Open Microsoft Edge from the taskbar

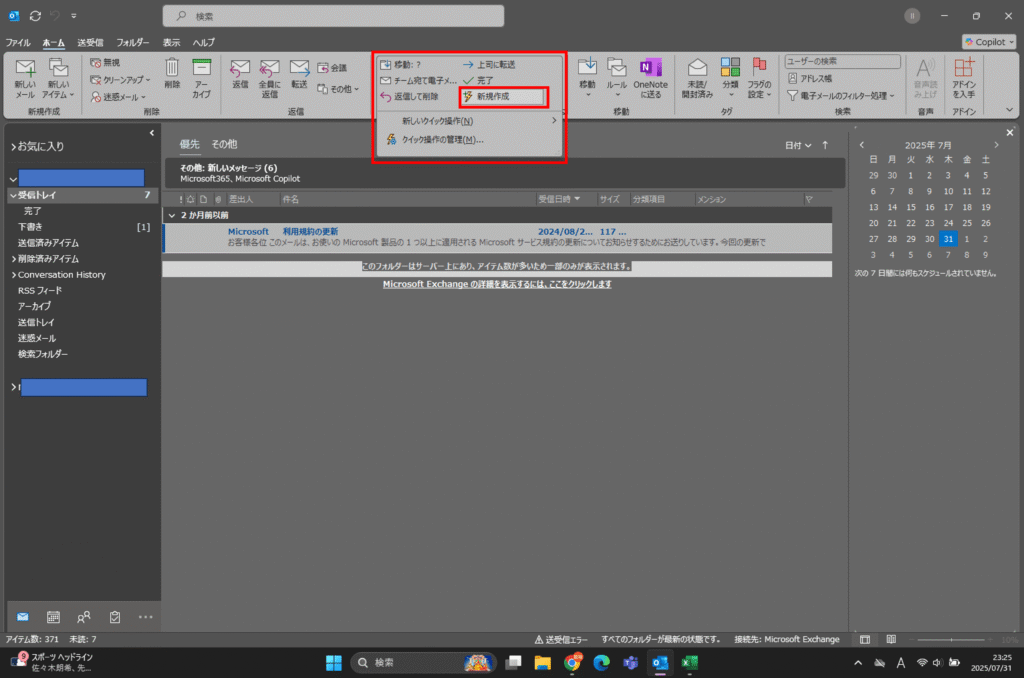pos(601,663)
